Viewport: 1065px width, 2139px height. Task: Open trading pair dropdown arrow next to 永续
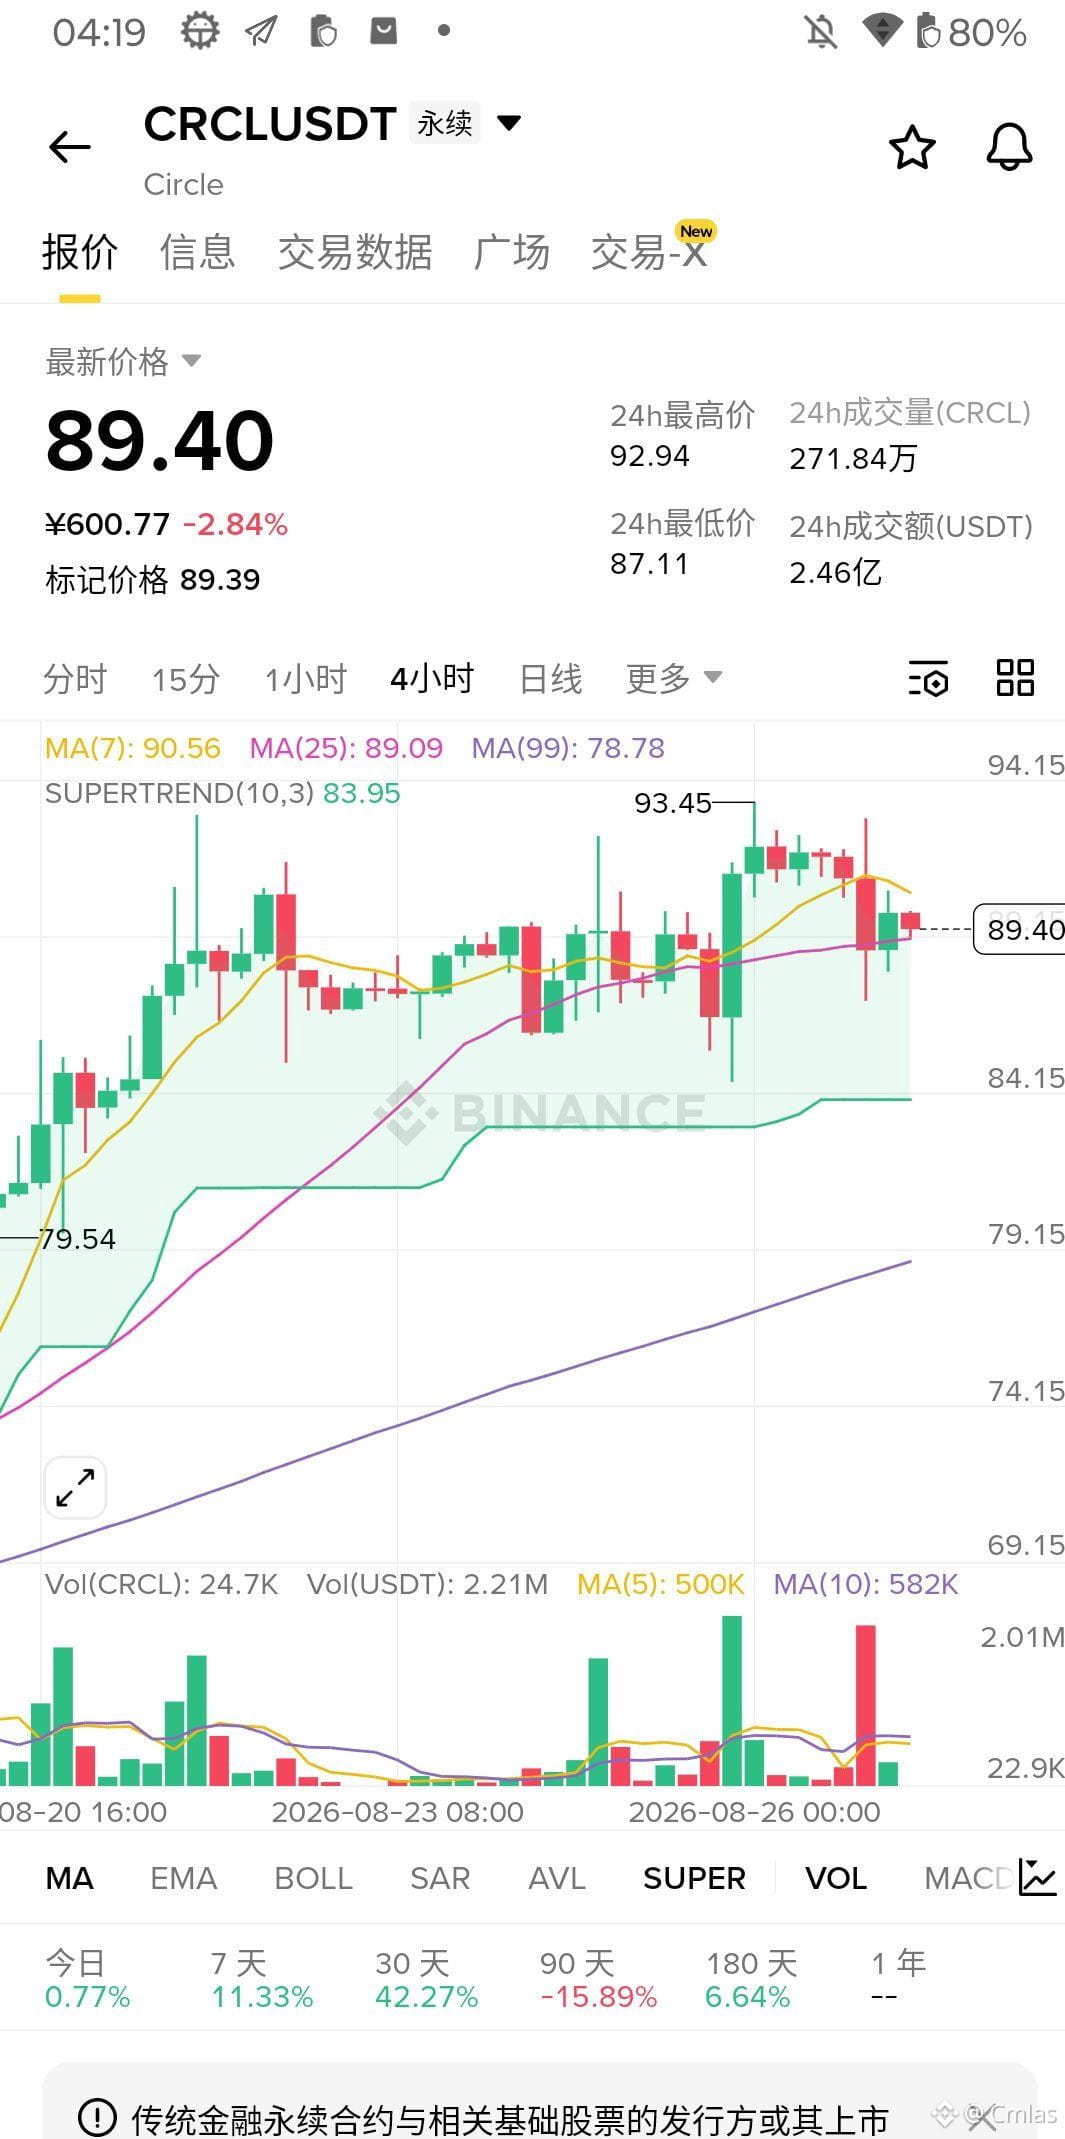click(509, 123)
